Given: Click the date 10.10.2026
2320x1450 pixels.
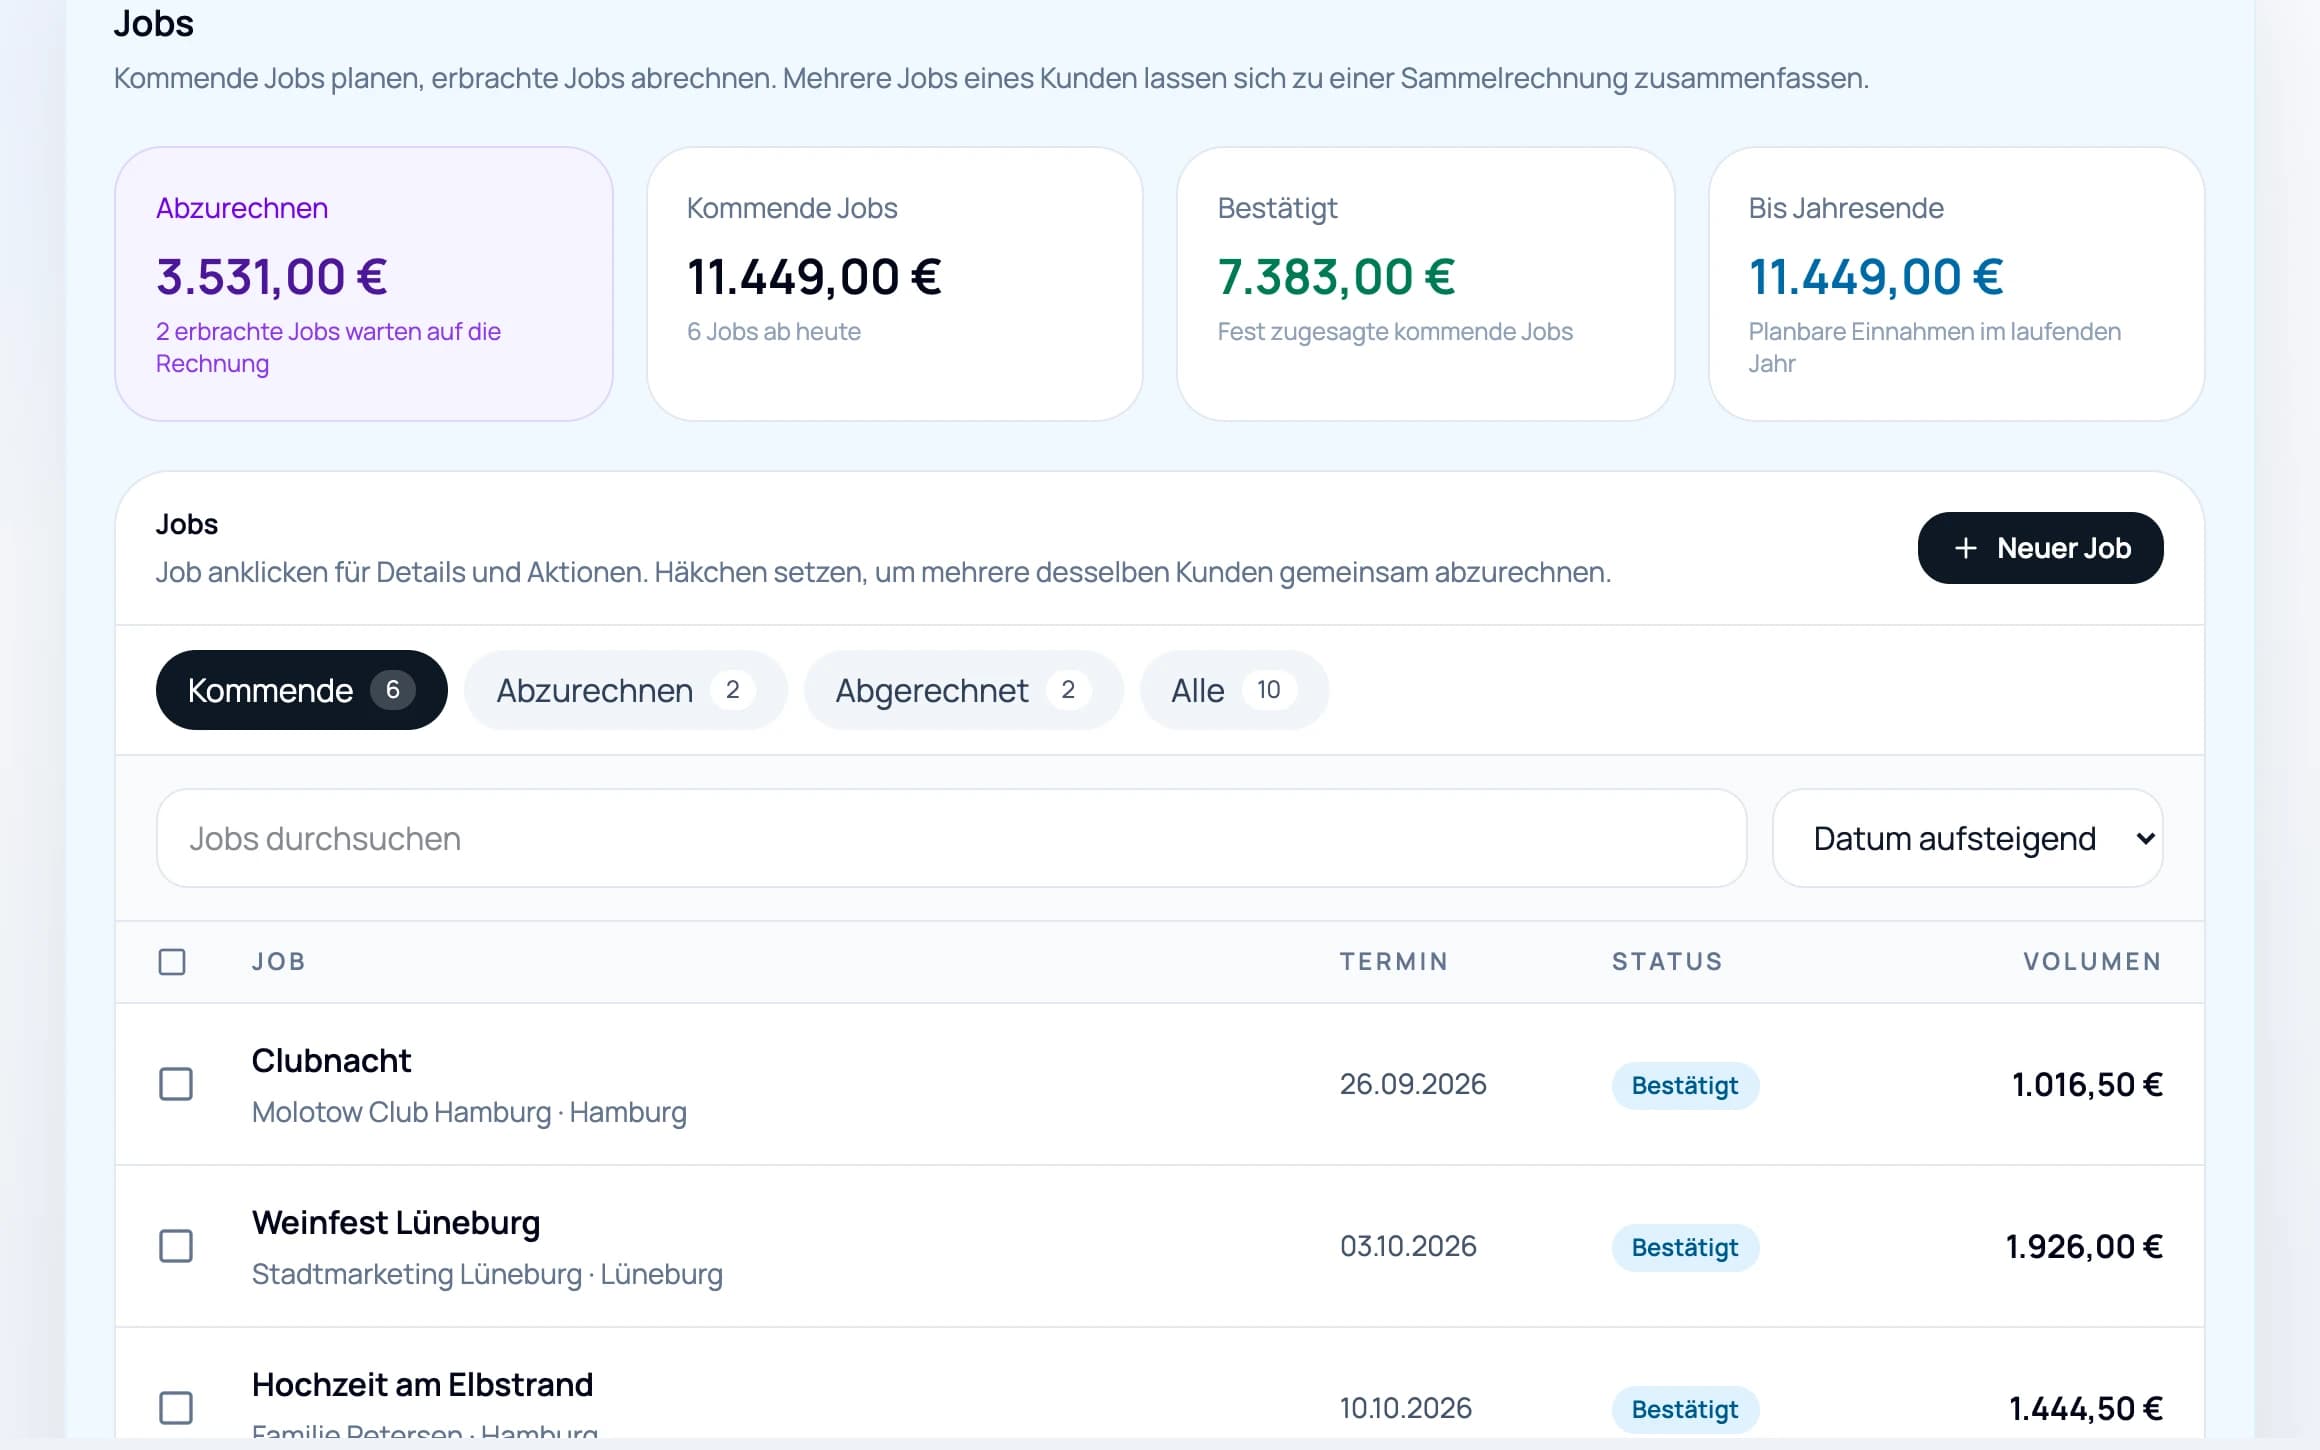Looking at the screenshot, I should [1405, 1408].
